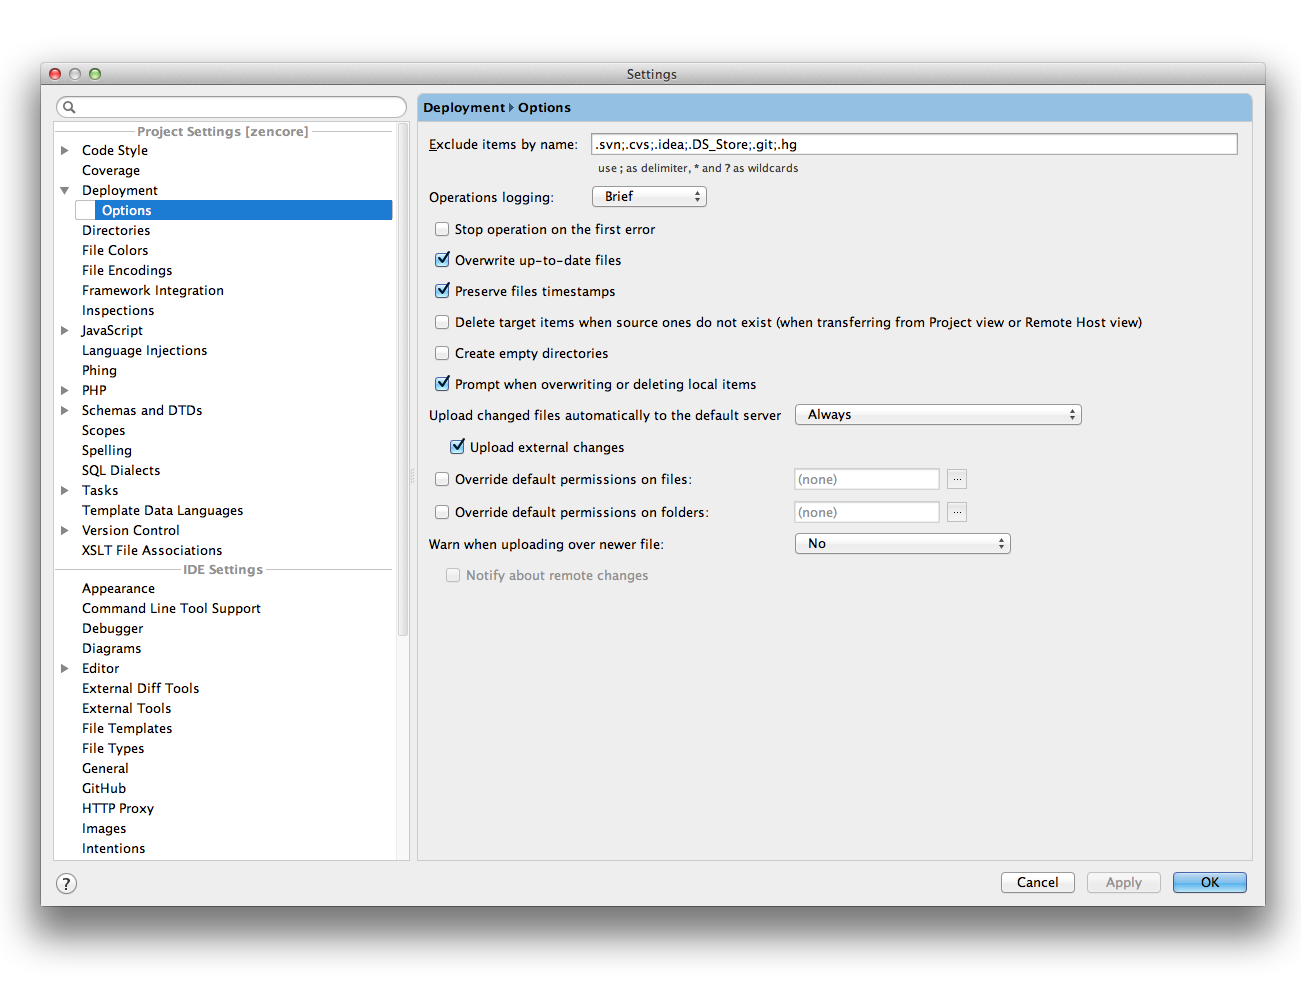Screen dimensions: 1301x985
Task: Open Debugger settings
Action: (x=113, y=628)
